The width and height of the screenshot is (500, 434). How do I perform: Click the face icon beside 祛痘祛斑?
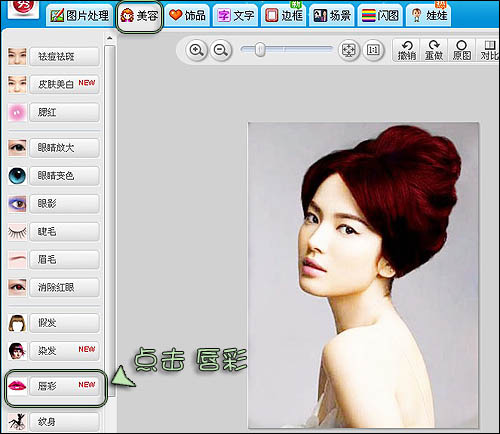point(17,56)
